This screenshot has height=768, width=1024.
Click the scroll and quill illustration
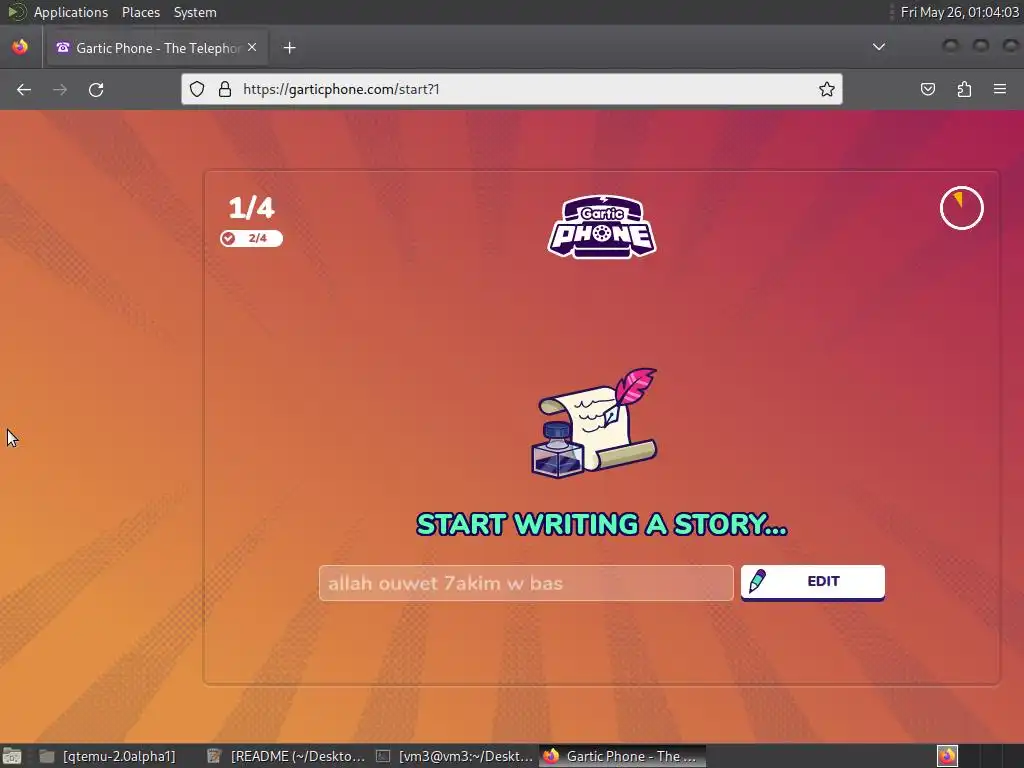pyautogui.click(x=594, y=423)
